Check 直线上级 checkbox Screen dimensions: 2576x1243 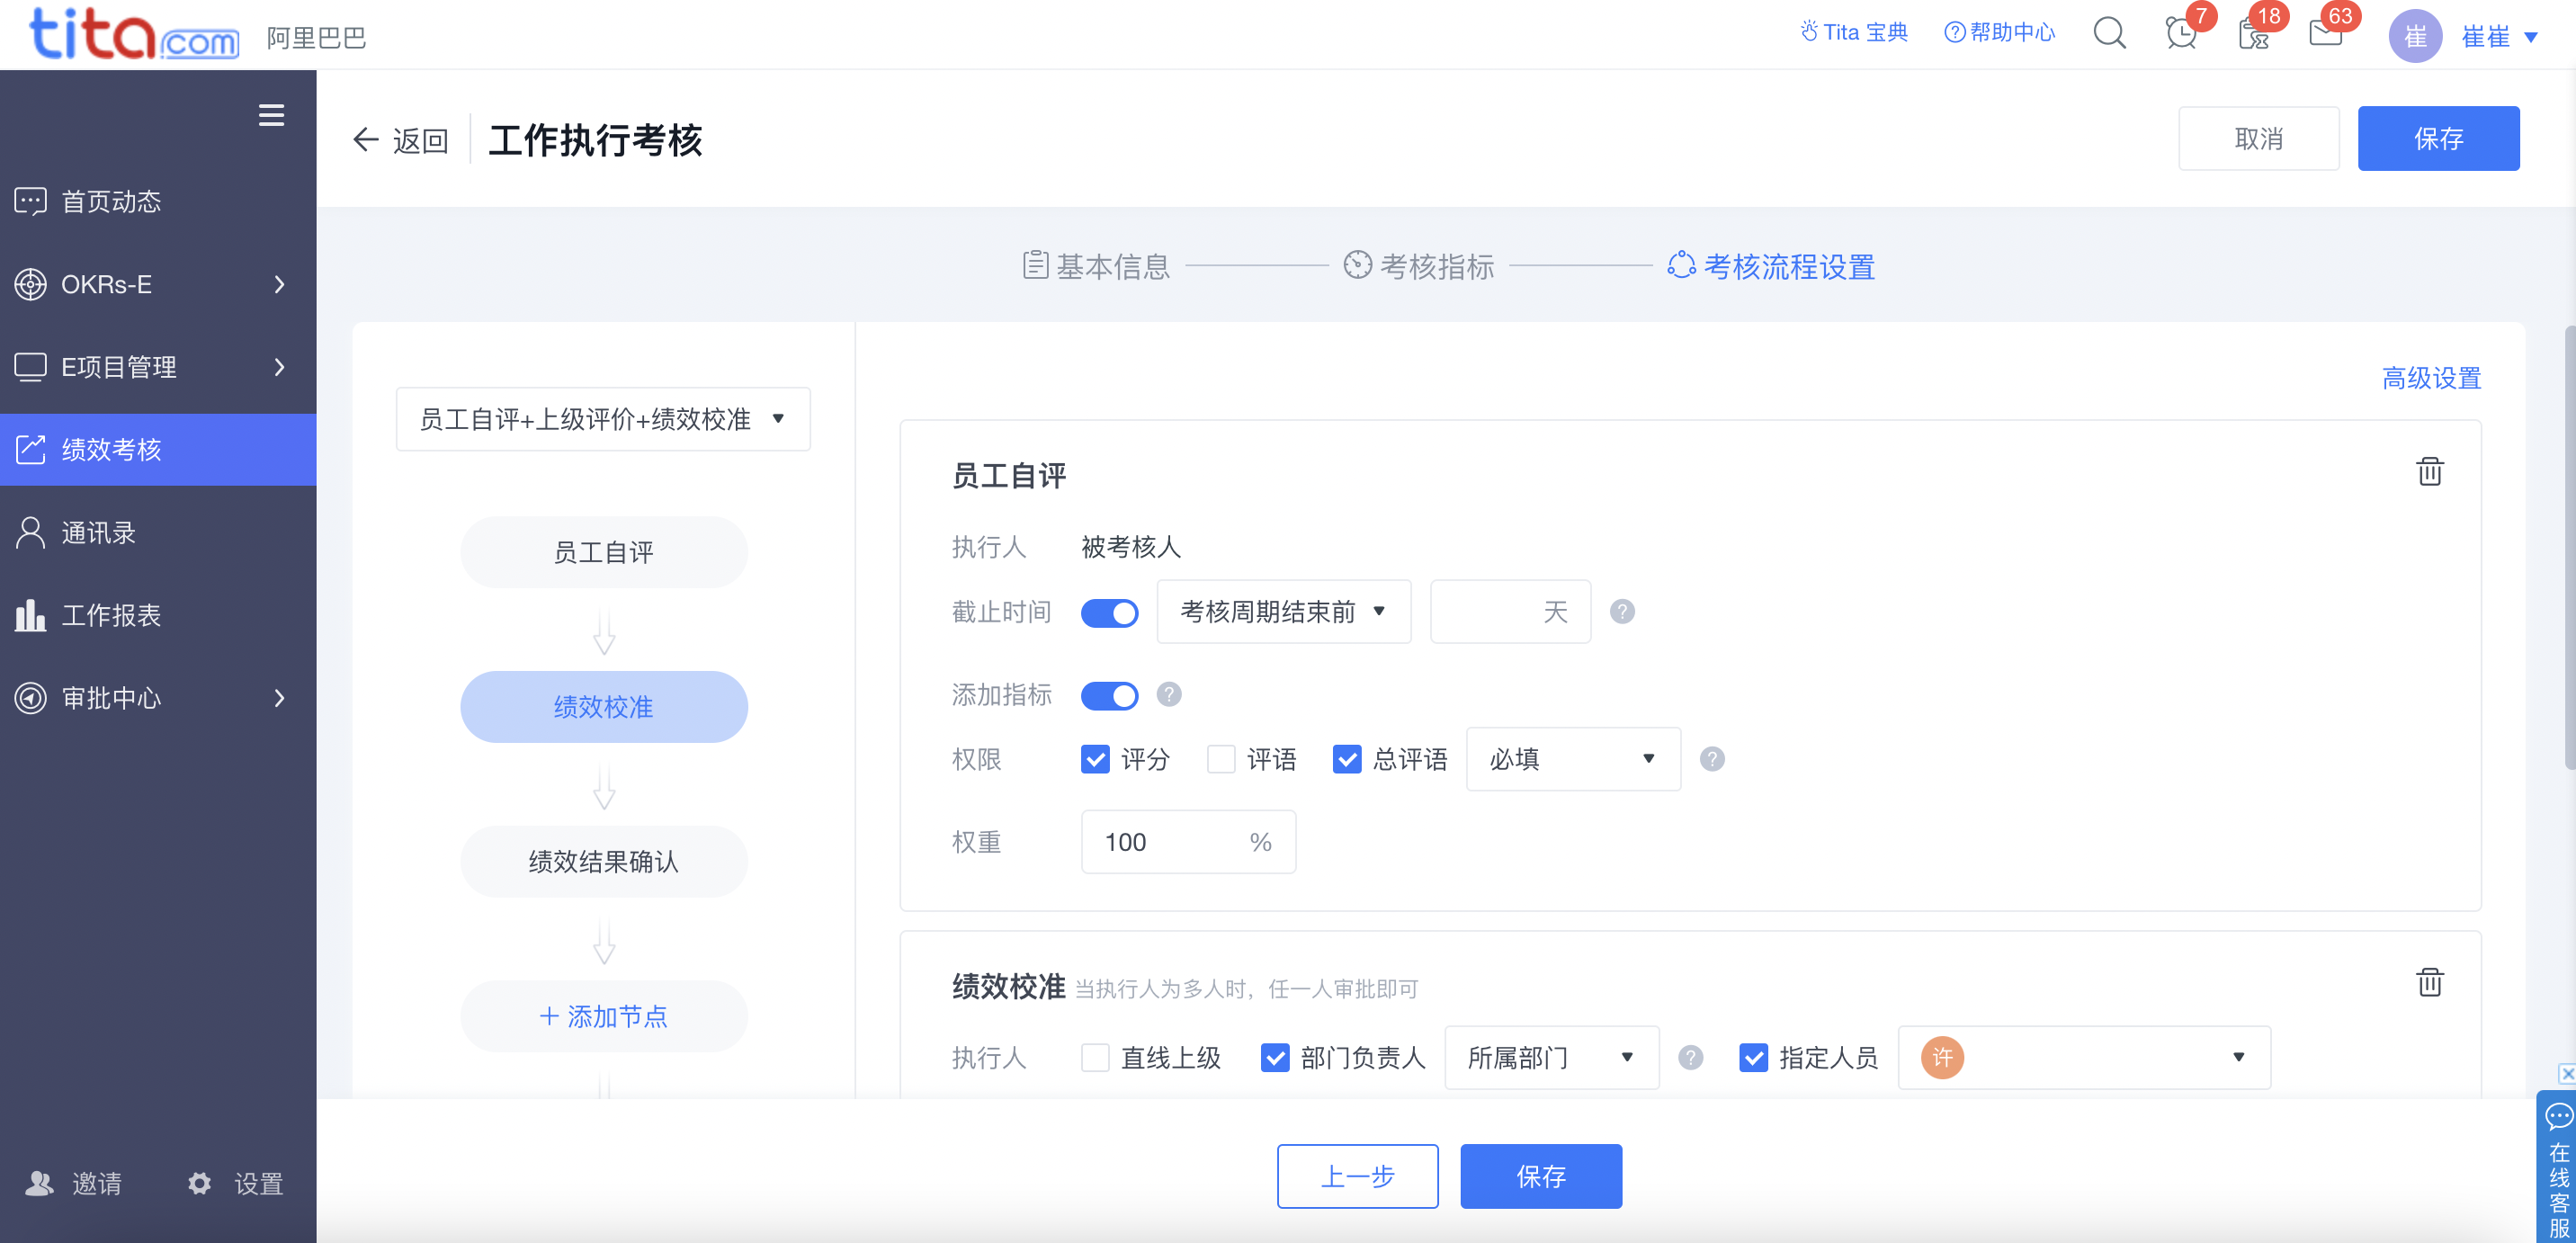click(1095, 1057)
